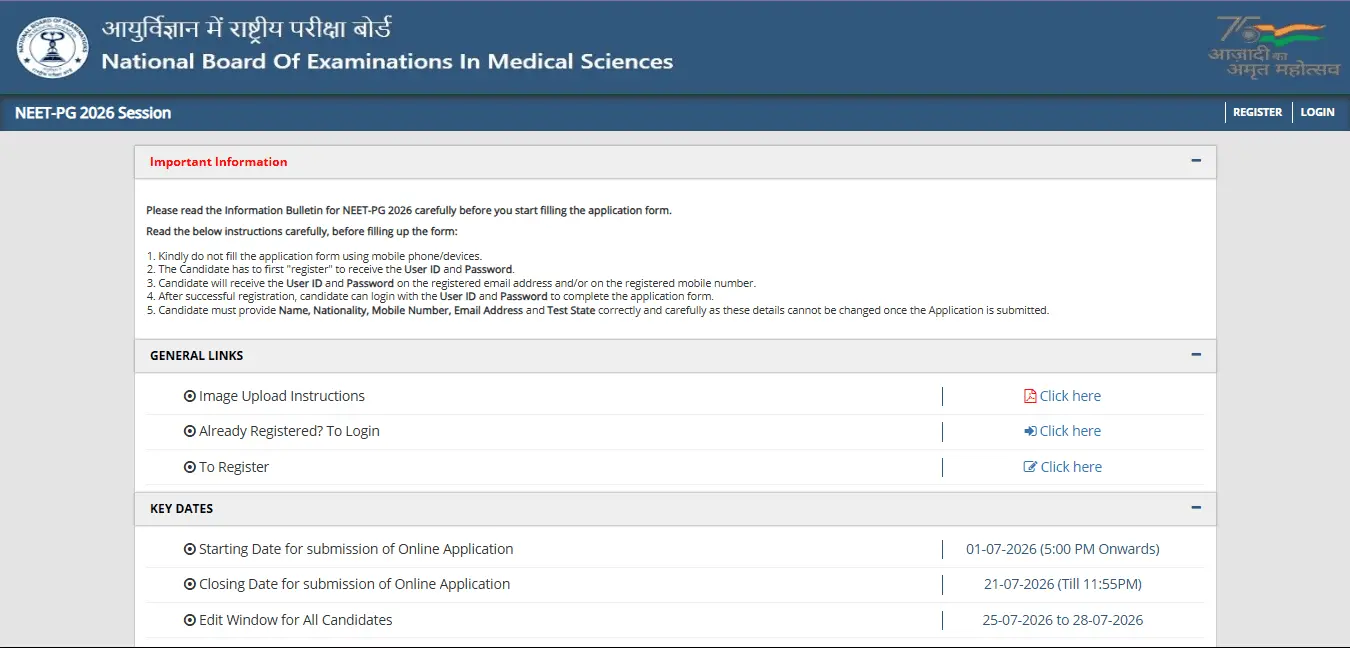The image size is (1350, 648).
Task: Click the Image Upload Instructions row label
Action: coord(282,396)
